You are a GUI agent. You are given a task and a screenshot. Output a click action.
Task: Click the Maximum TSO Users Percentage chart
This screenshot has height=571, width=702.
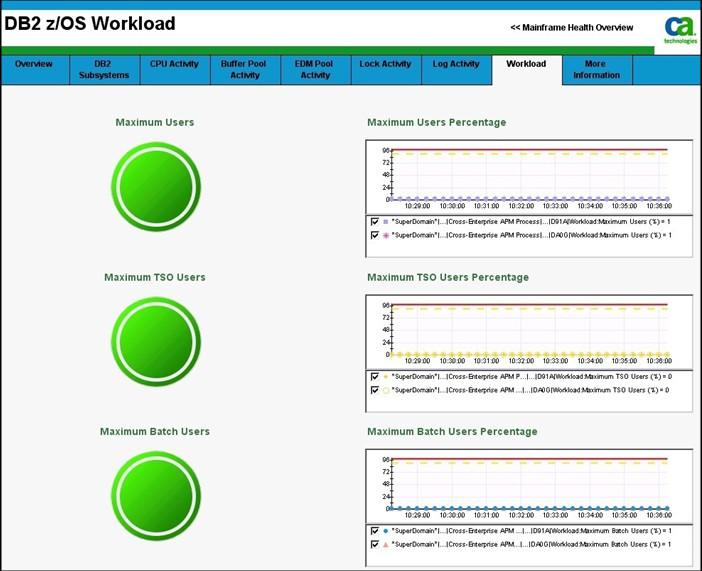[x=529, y=332]
